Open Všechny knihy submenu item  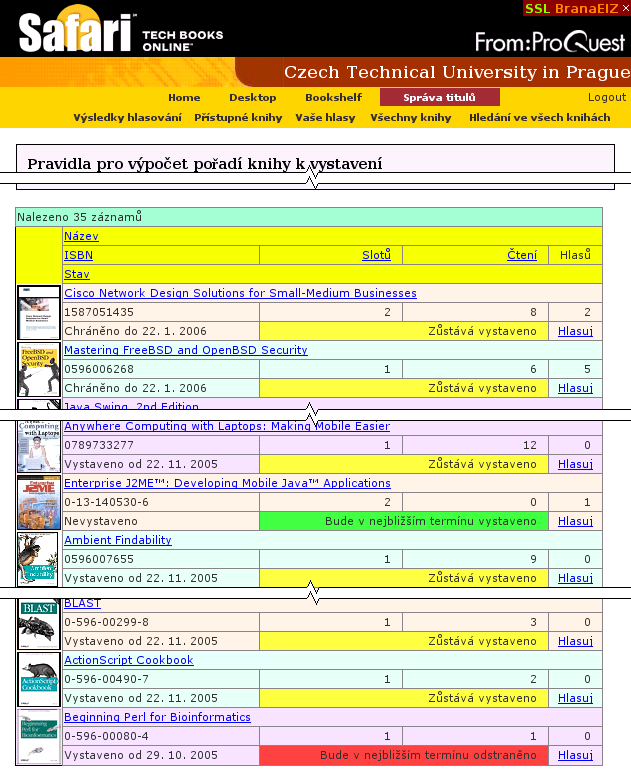pyautogui.click(x=411, y=117)
